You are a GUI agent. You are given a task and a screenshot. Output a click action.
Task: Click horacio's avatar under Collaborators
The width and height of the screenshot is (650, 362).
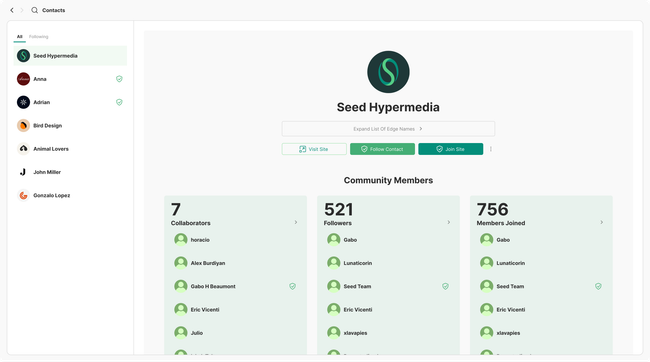[x=181, y=240]
